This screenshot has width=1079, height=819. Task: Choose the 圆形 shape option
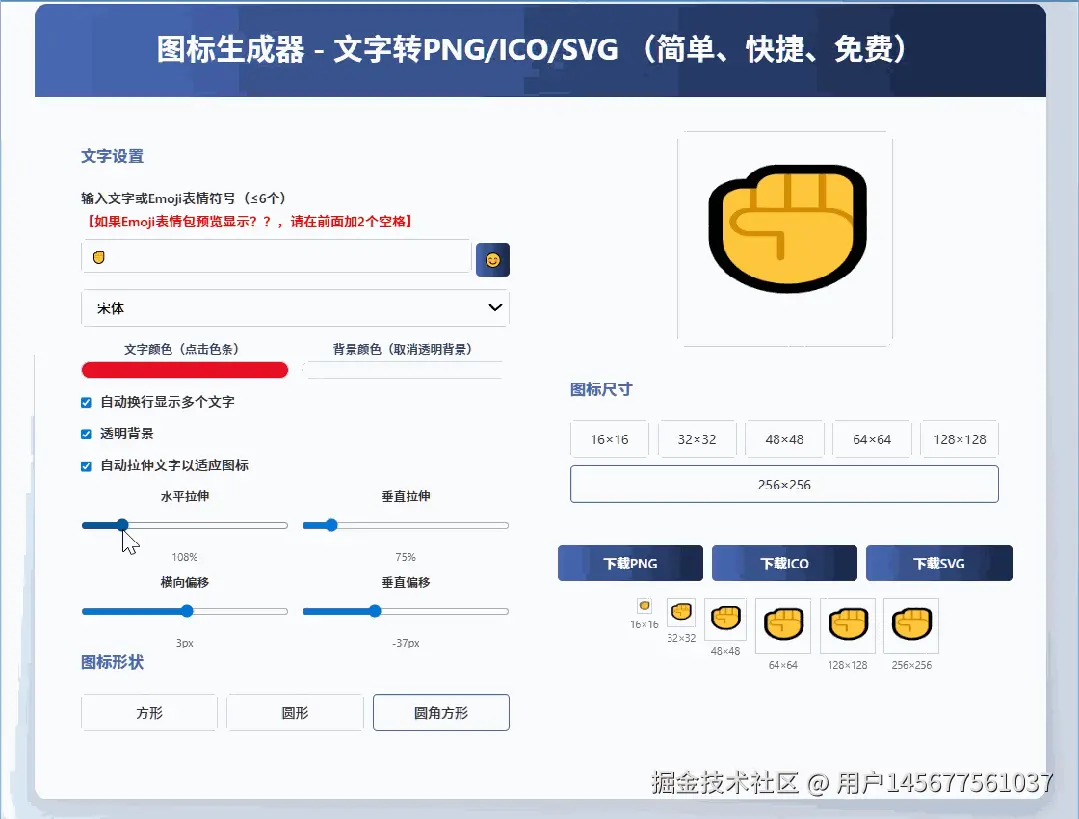[294, 712]
